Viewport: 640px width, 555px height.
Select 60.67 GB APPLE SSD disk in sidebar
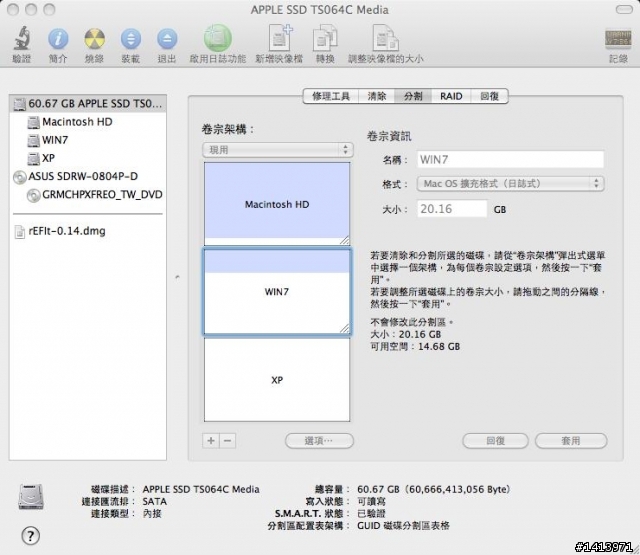click(88, 104)
